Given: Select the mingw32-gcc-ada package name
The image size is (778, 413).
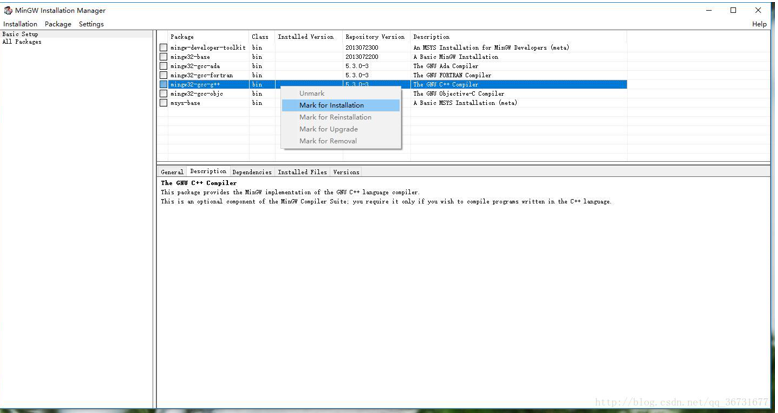Looking at the screenshot, I should tap(195, 66).
